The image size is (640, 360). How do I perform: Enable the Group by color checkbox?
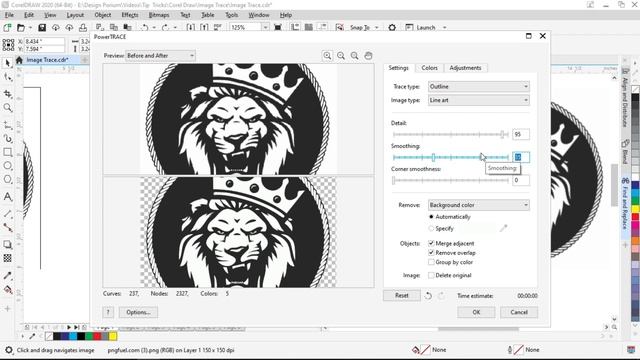coord(431,262)
